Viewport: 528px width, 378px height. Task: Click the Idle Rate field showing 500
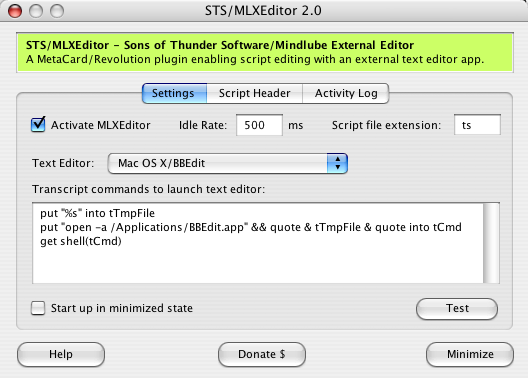pyautogui.click(x=259, y=125)
